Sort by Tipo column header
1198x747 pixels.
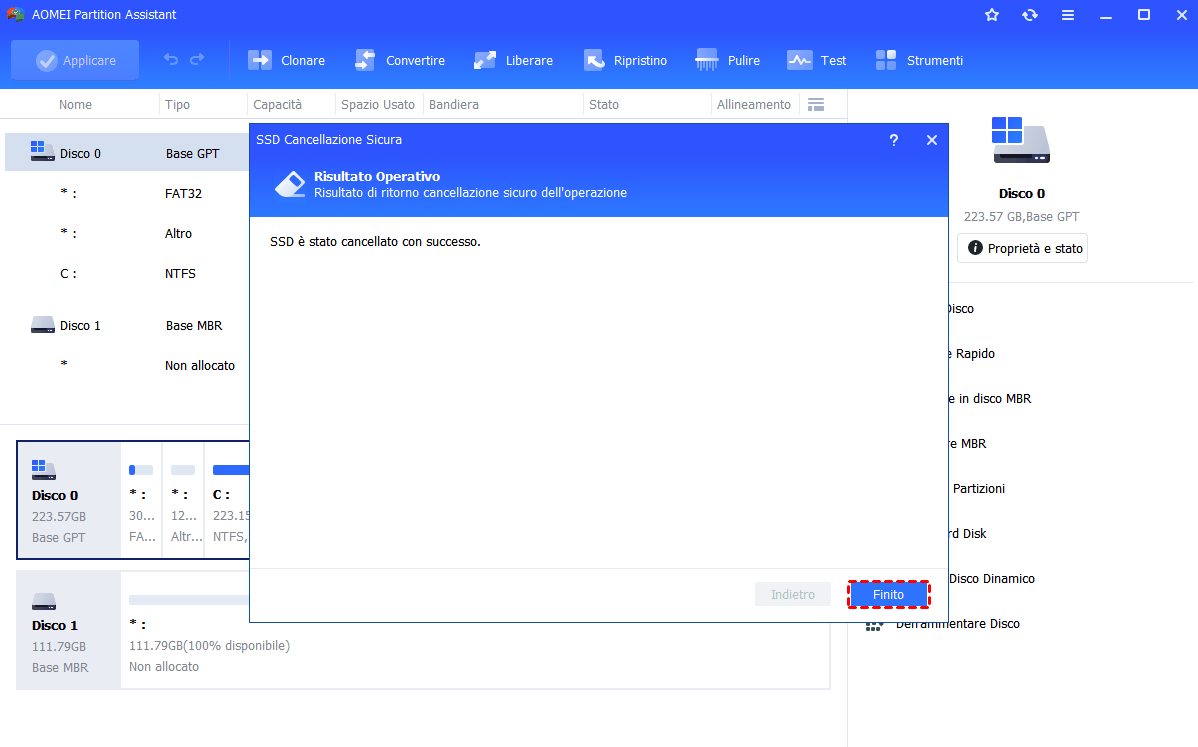[177, 105]
